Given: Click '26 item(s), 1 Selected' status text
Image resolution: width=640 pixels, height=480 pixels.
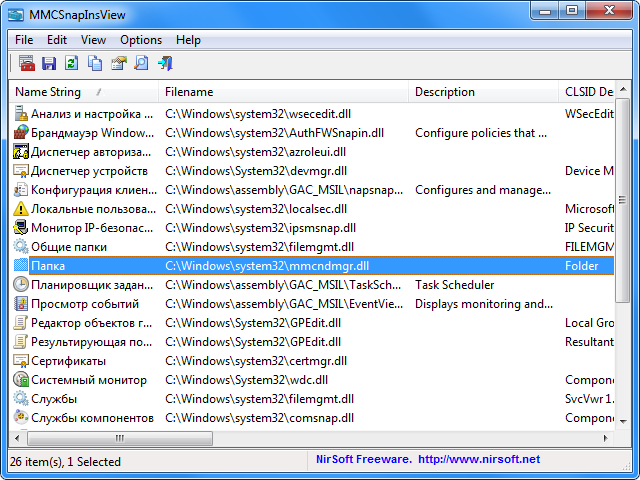Looking at the screenshot, I should coord(65,462).
